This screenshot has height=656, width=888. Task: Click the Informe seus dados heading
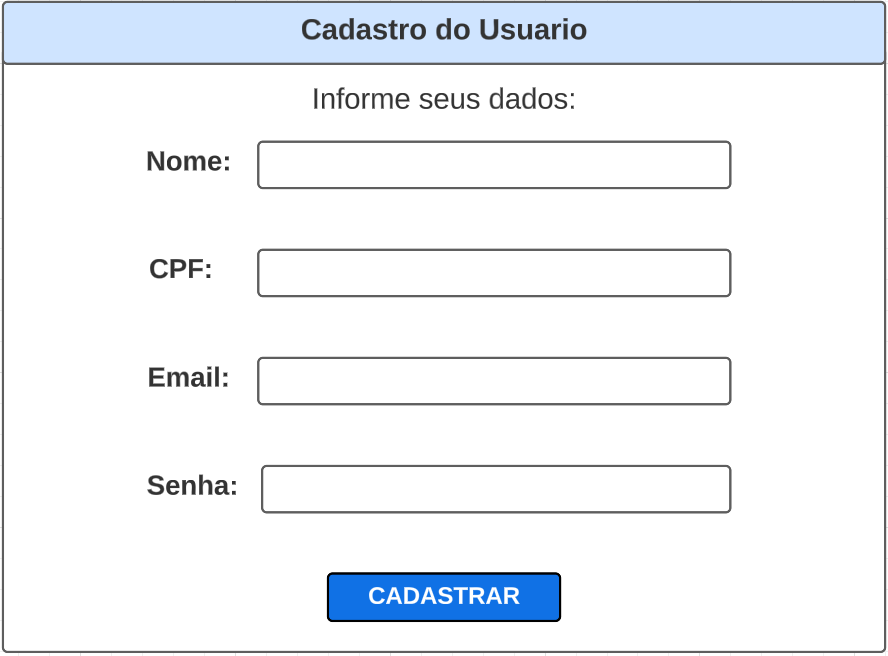(444, 98)
